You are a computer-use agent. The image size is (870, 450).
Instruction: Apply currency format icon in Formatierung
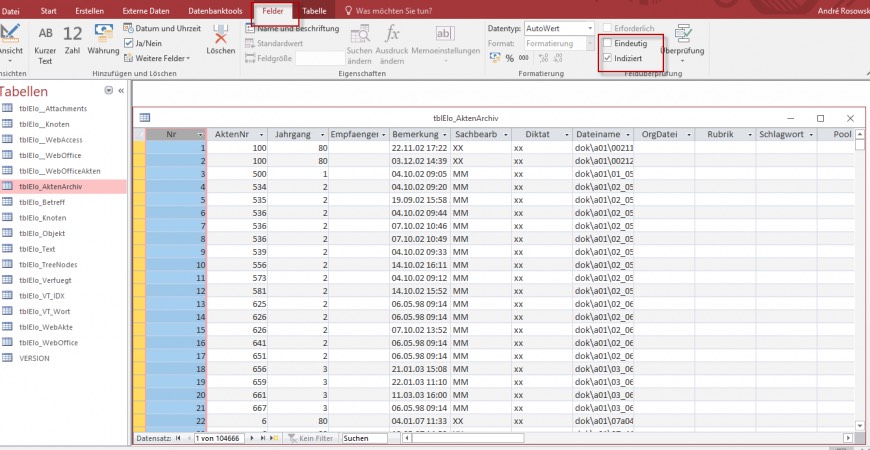tap(495, 58)
